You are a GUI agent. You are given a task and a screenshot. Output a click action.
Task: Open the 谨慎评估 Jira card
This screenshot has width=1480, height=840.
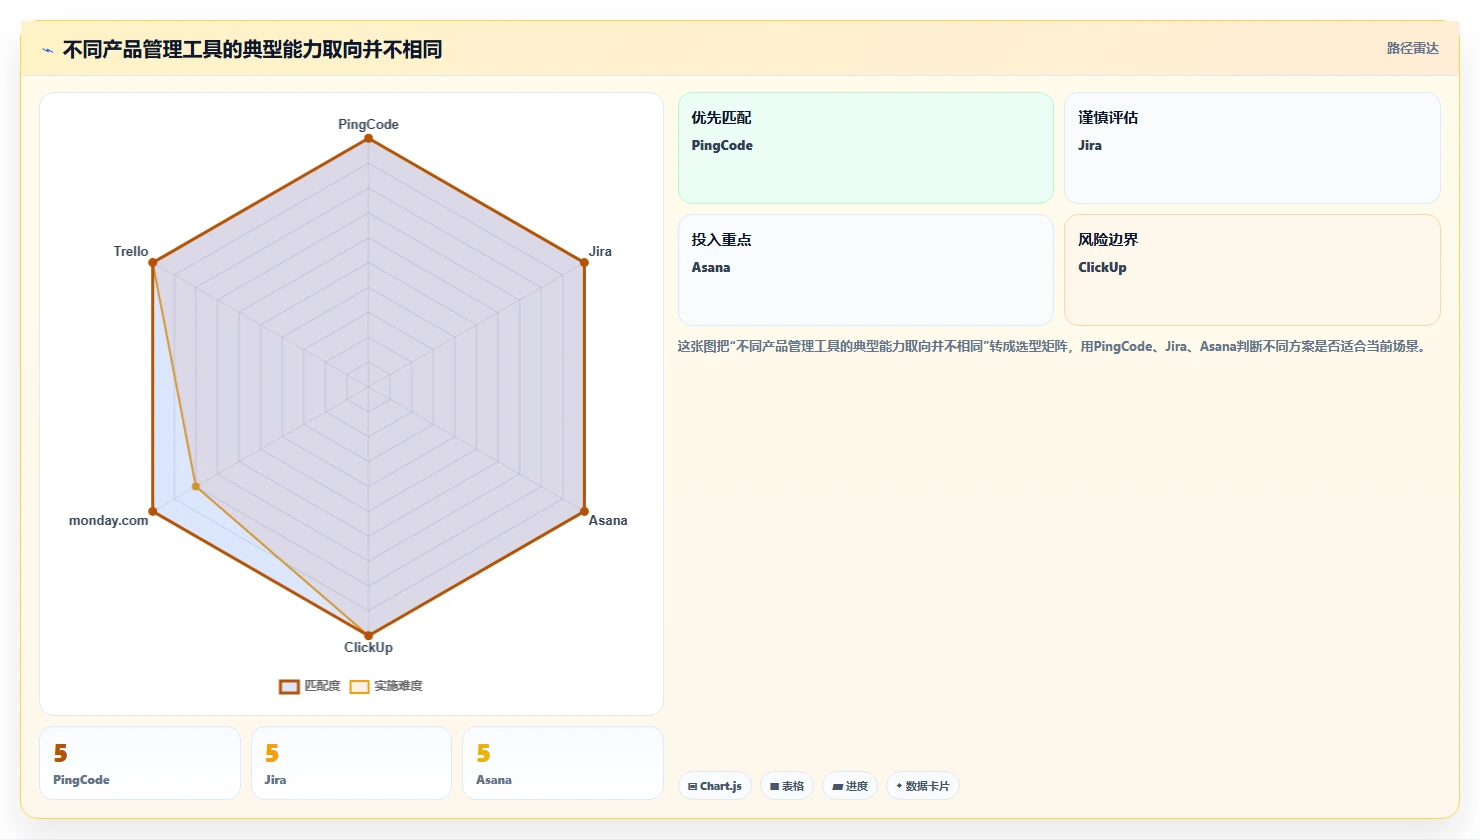pos(1252,148)
